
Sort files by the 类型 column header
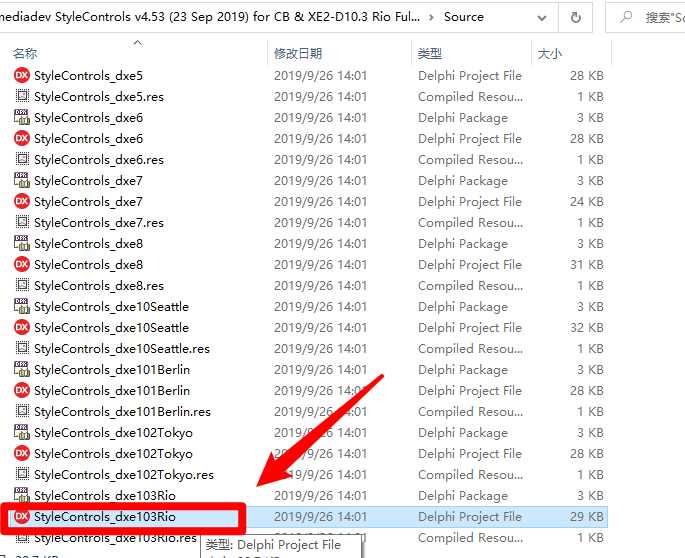[x=430, y=53]
